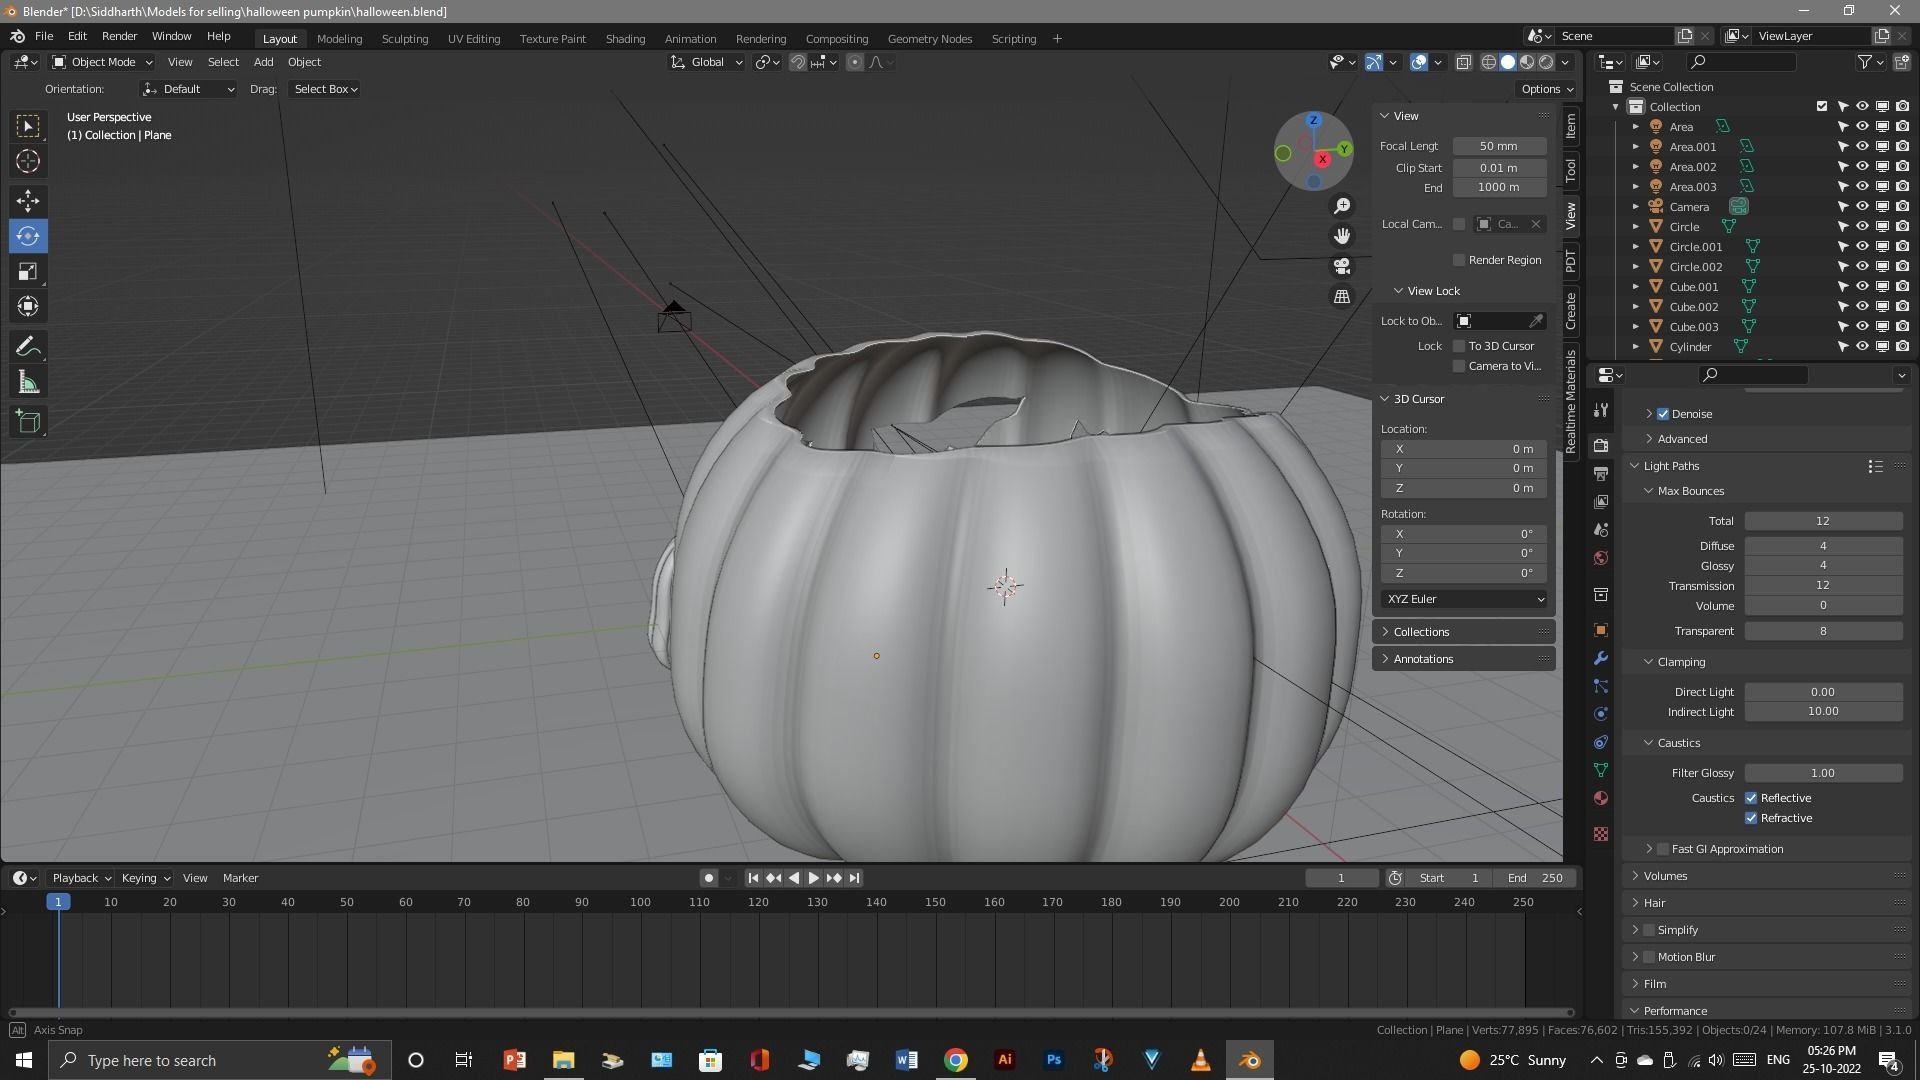Screen dimensions: 1920x1080
Task: Click Total bounces value field
Action: click(x=1823, y=521)
